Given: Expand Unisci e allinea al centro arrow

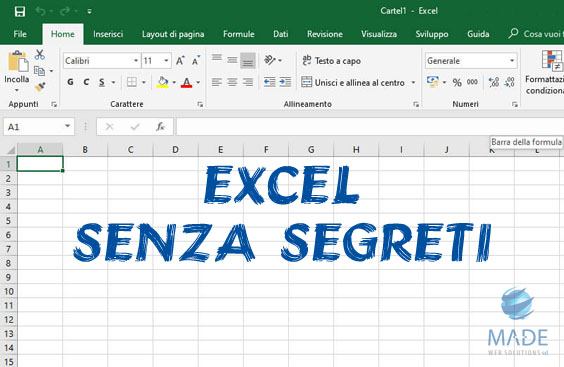Looking at the screenshot, I should click(x=413, y=82).
